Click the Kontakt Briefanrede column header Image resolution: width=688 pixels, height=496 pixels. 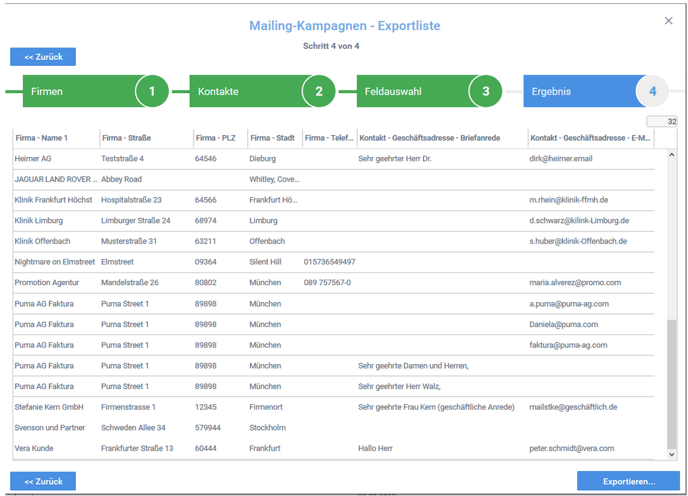(441, 138)
